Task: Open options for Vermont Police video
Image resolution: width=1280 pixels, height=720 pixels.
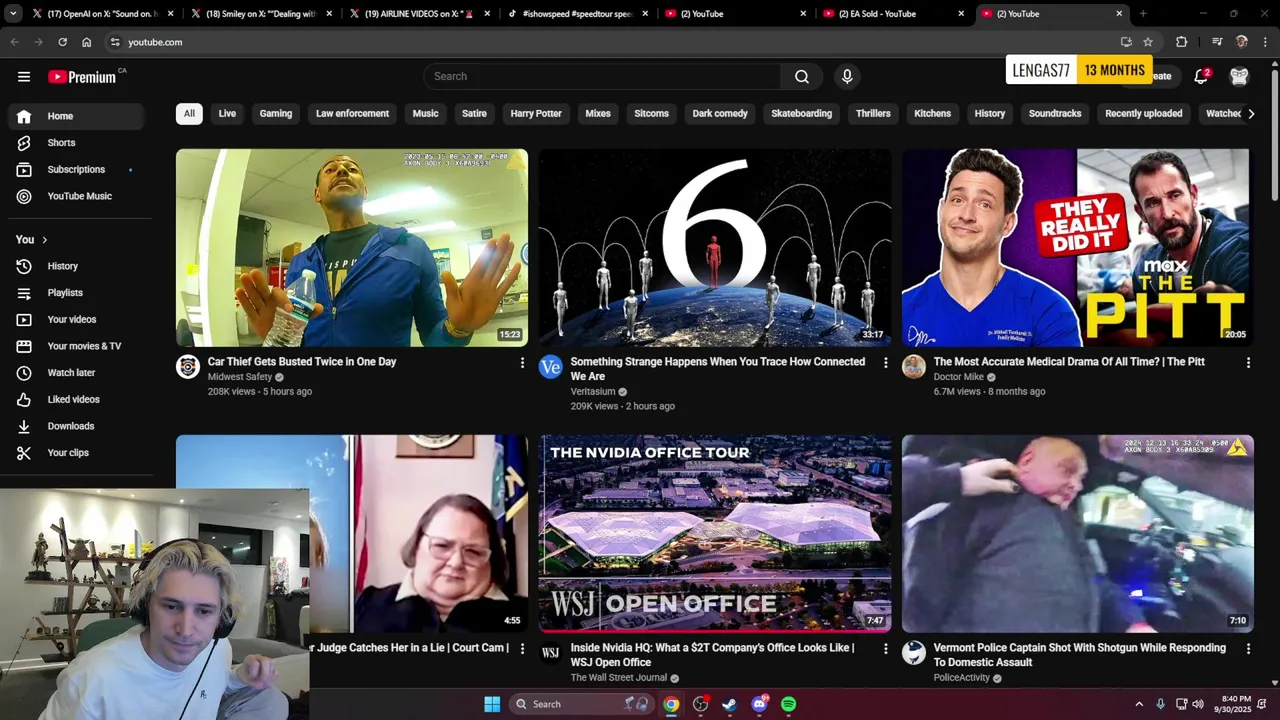Action: tap(1248, 649)
